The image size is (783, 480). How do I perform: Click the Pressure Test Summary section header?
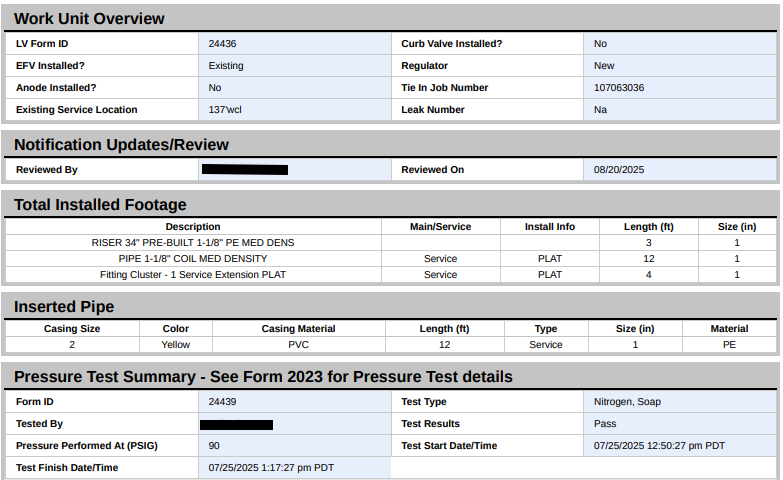[x=263, y=377]
